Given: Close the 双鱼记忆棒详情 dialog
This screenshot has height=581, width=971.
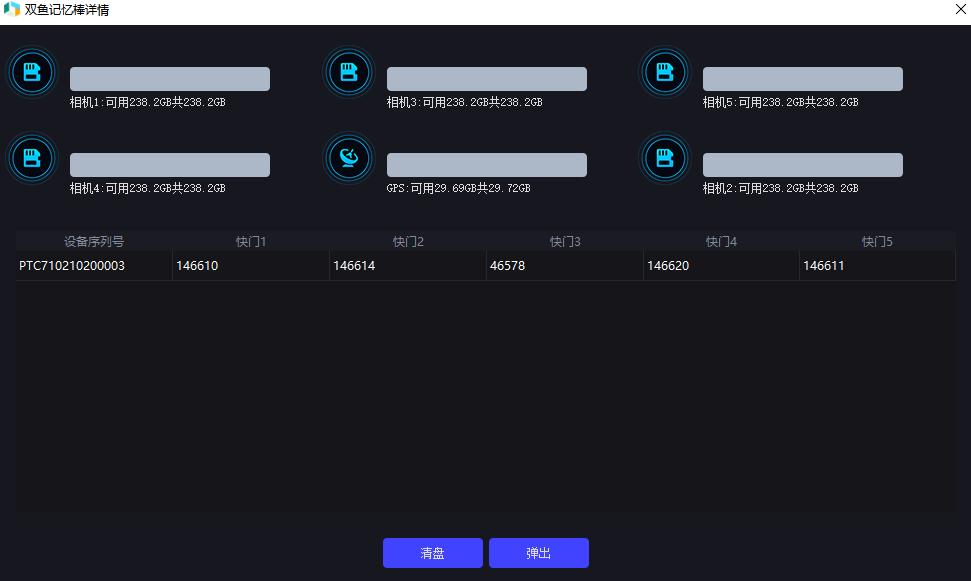Looking at the screenshot, I should pos(960,9).
